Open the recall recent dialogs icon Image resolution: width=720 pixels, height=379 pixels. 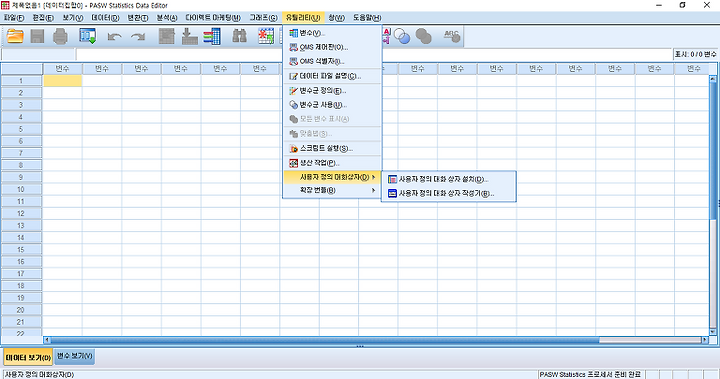pyautogui.click(x=87, y=36)
